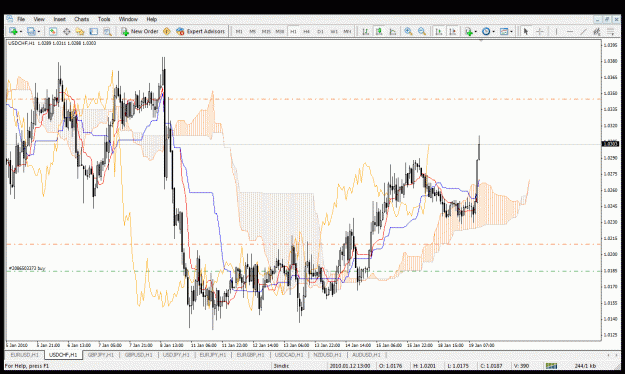Select the Fibonacci Retracement tool
The height and width of the screenshot is (374, 625).
coord(610,31)
